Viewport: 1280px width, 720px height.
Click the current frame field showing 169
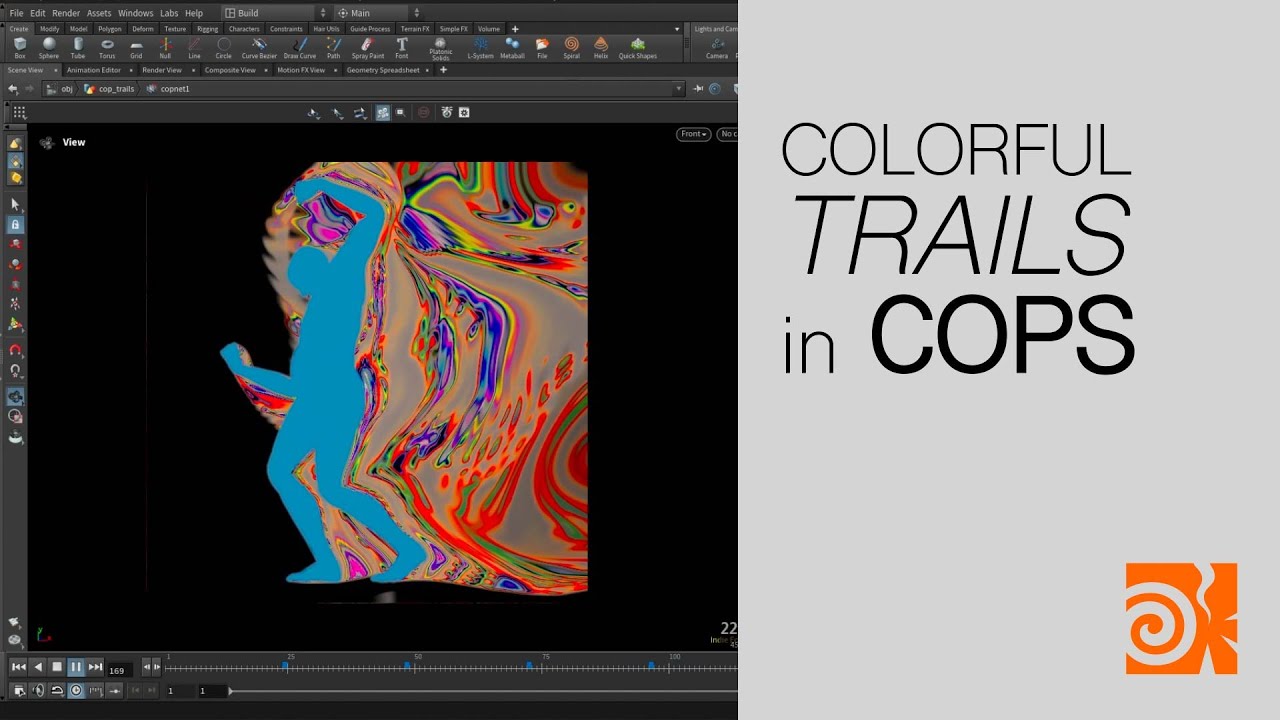tap(122, 670)
